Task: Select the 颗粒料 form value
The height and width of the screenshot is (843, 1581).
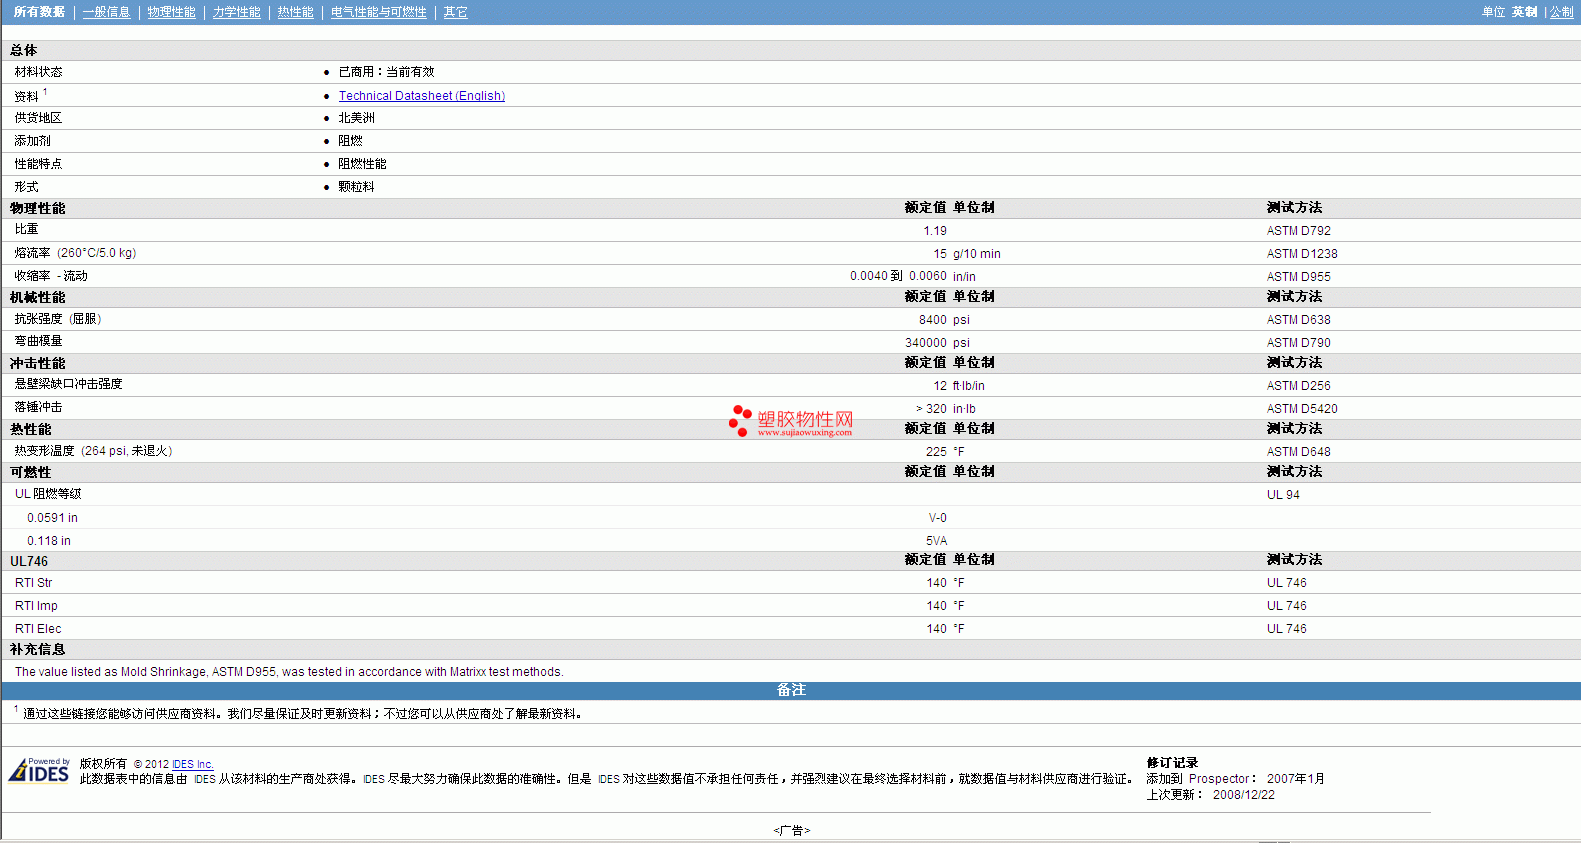Action: pos(356,187)
